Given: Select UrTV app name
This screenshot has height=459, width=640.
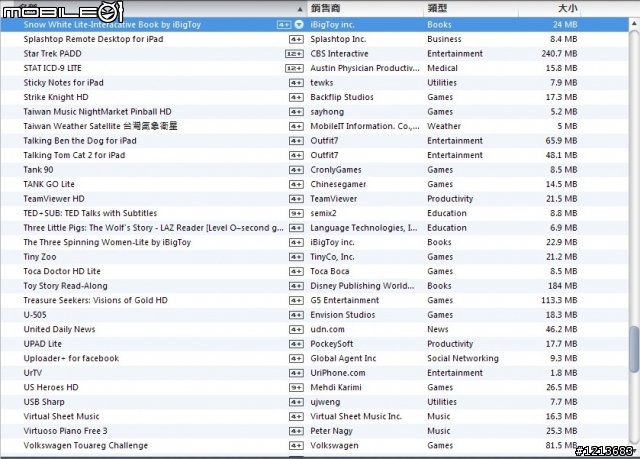Looking at the screenshot, I should click(x=33, y=373).
